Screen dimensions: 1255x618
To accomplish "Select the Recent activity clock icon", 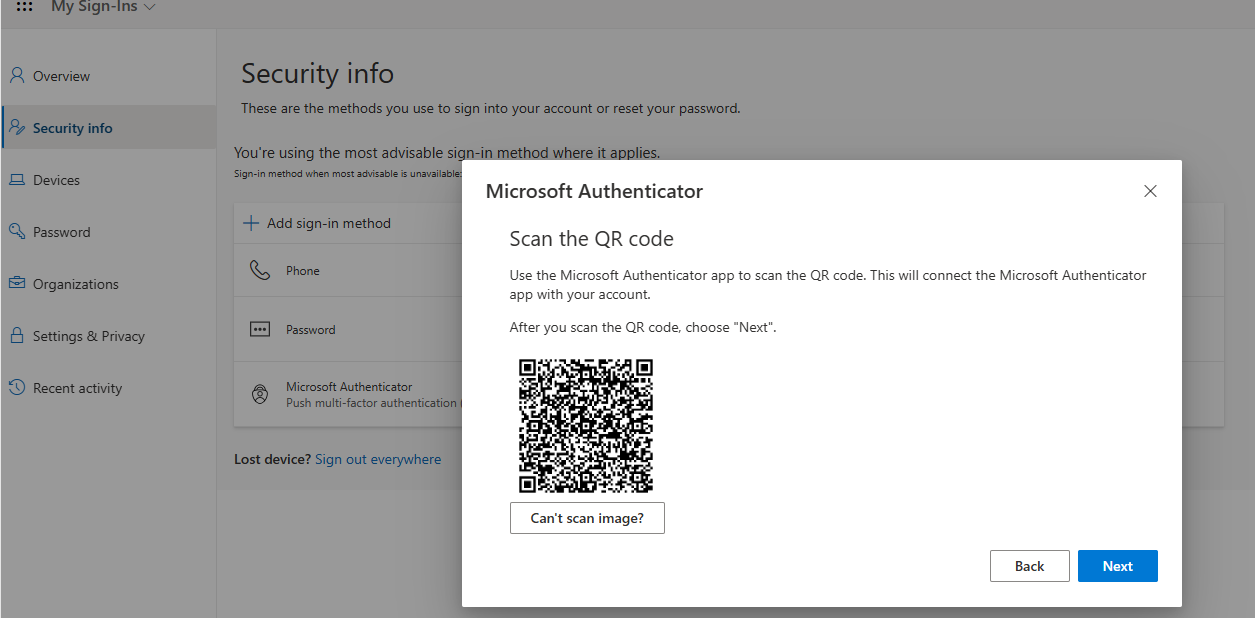I will click(x=18, y=387).
